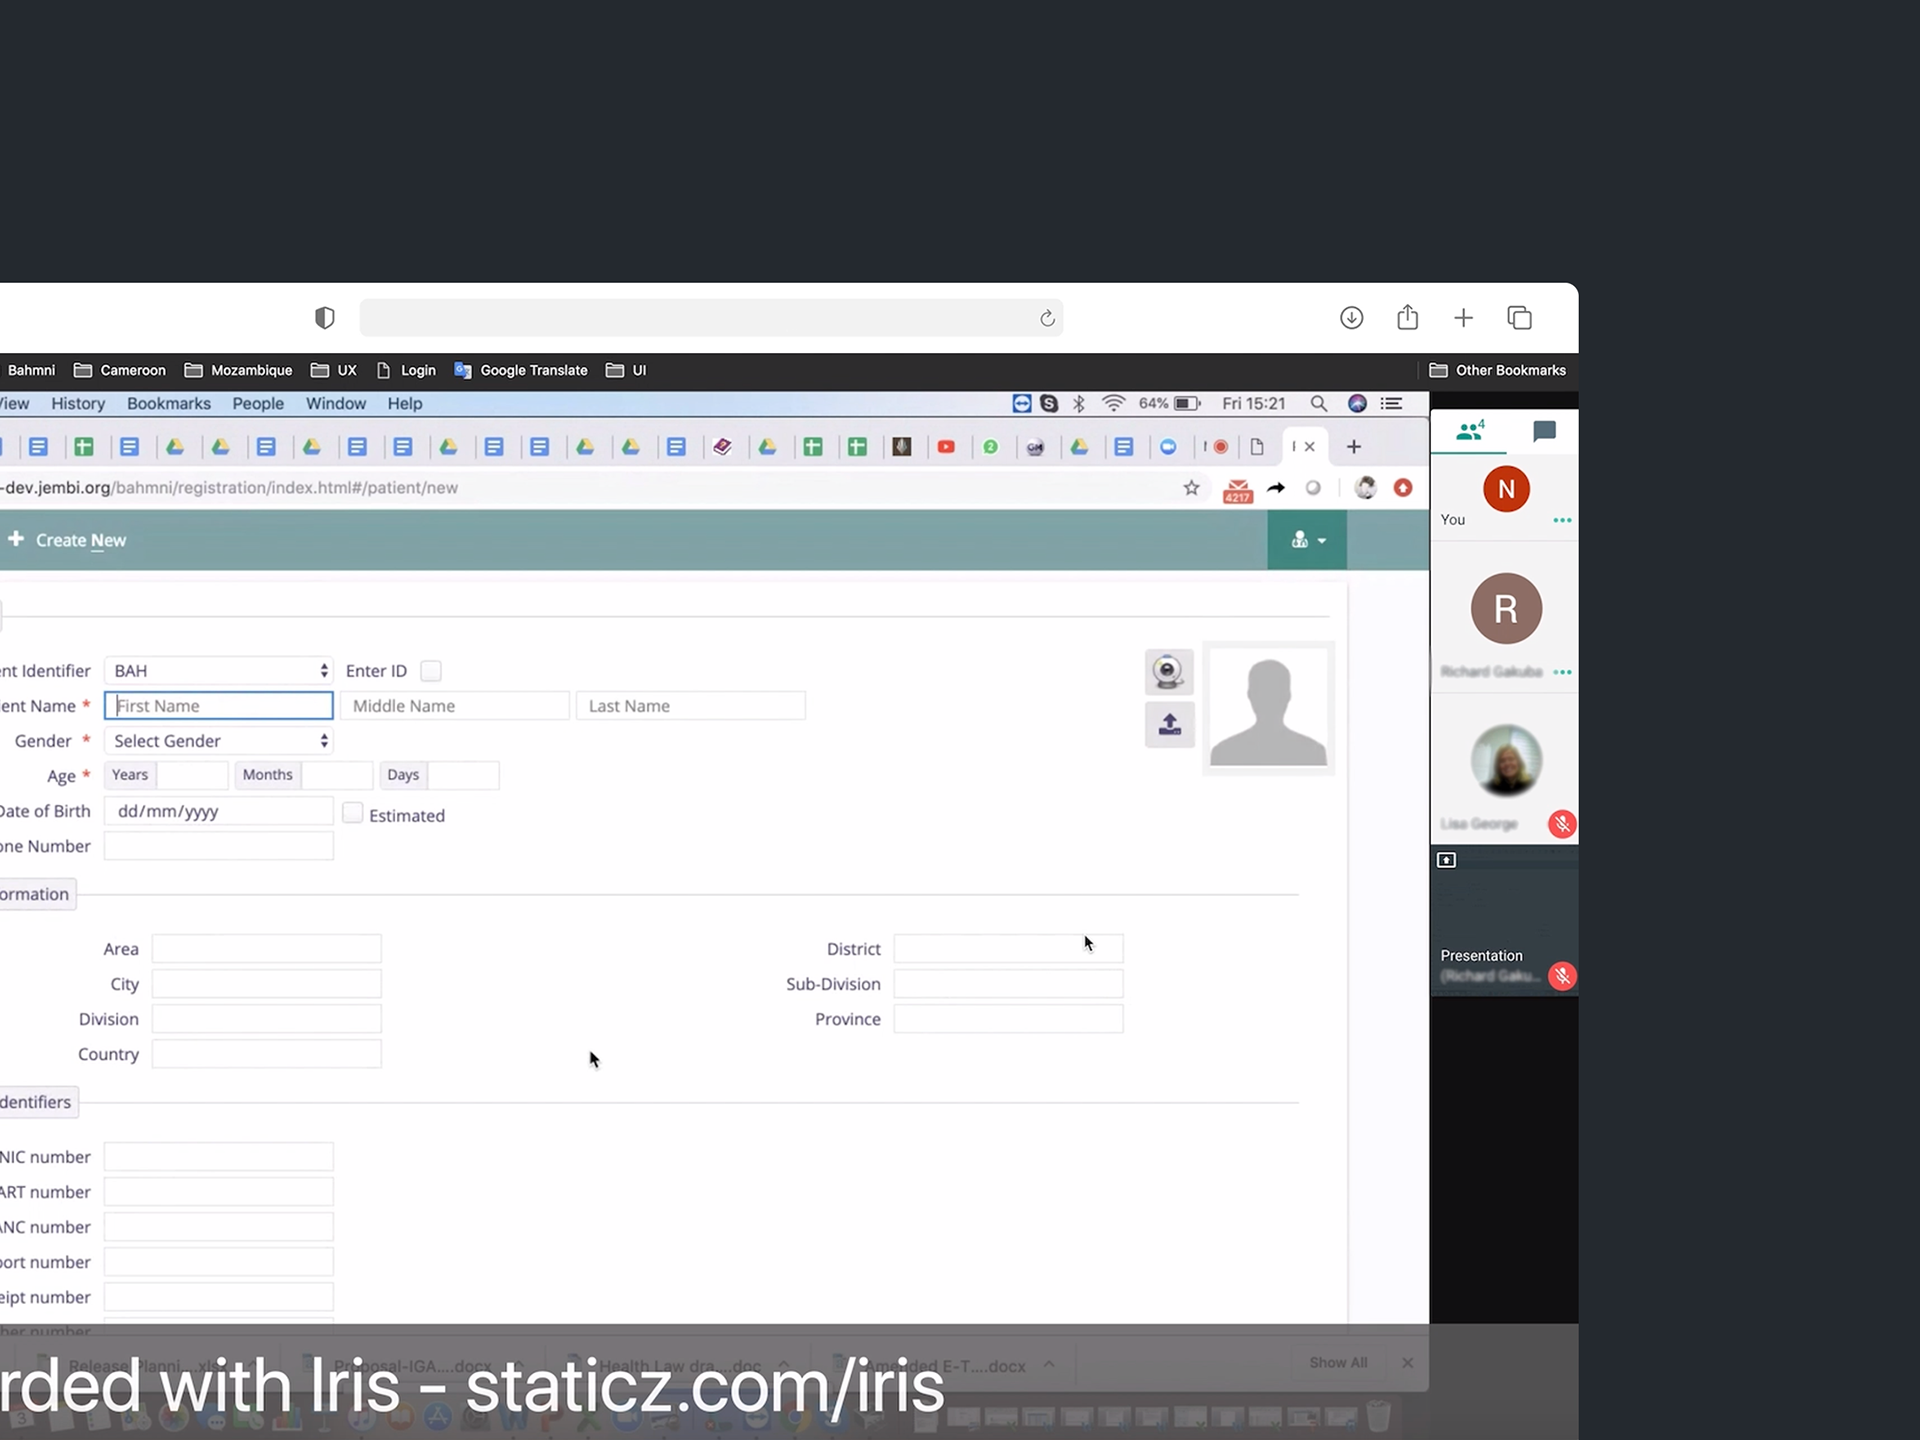Screen dimensions: 1920x1440
Task: Click the Middle Name field
Action: click(x=455, y=706)
